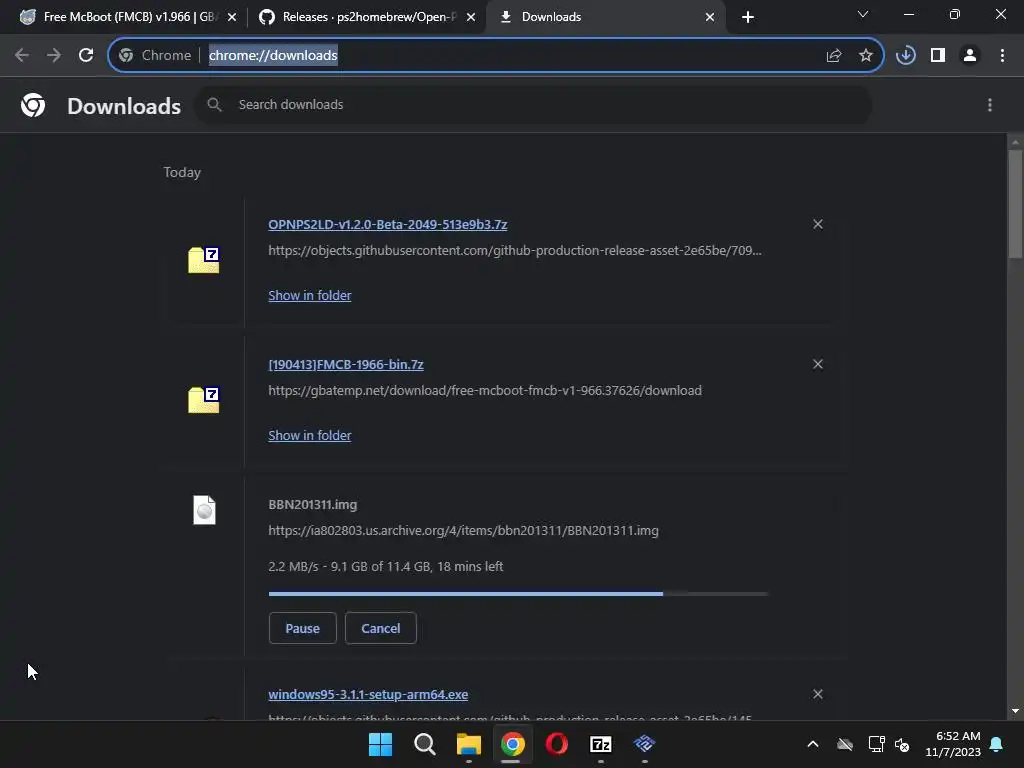This screenshot has width=1024, height=768.
Task: Show hidden system tray icons
Action: point(812,744)
